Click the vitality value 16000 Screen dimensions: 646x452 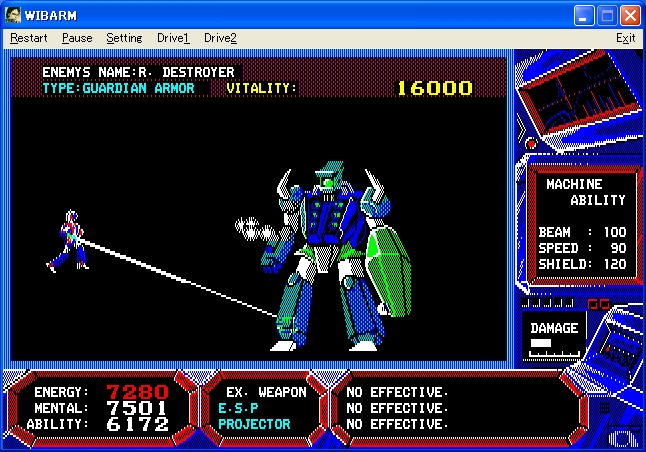click(435, 88)
